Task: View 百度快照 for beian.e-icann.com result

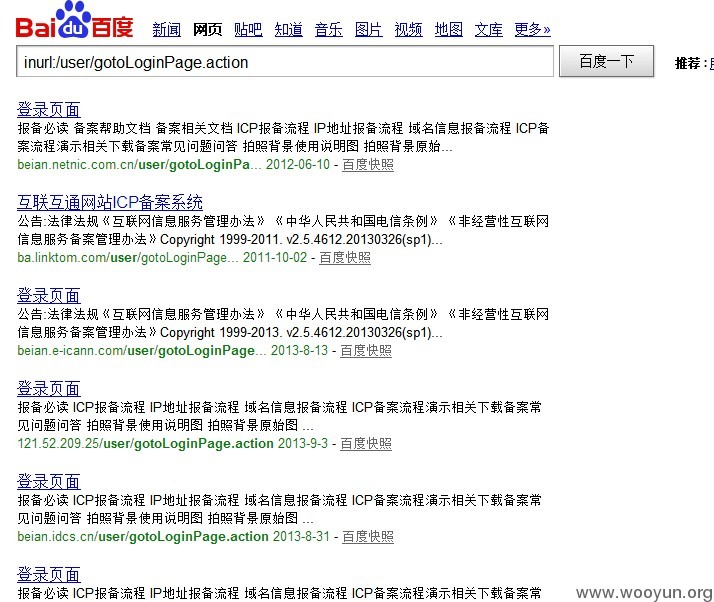Action: coord(366,350)
